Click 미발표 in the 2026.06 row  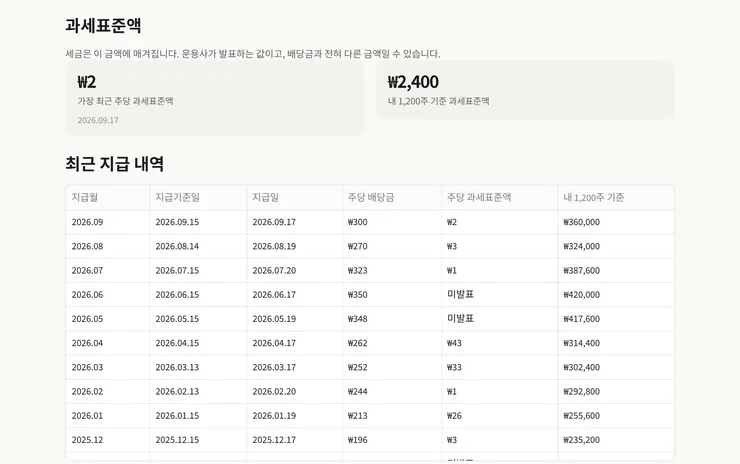click(460, 294)
